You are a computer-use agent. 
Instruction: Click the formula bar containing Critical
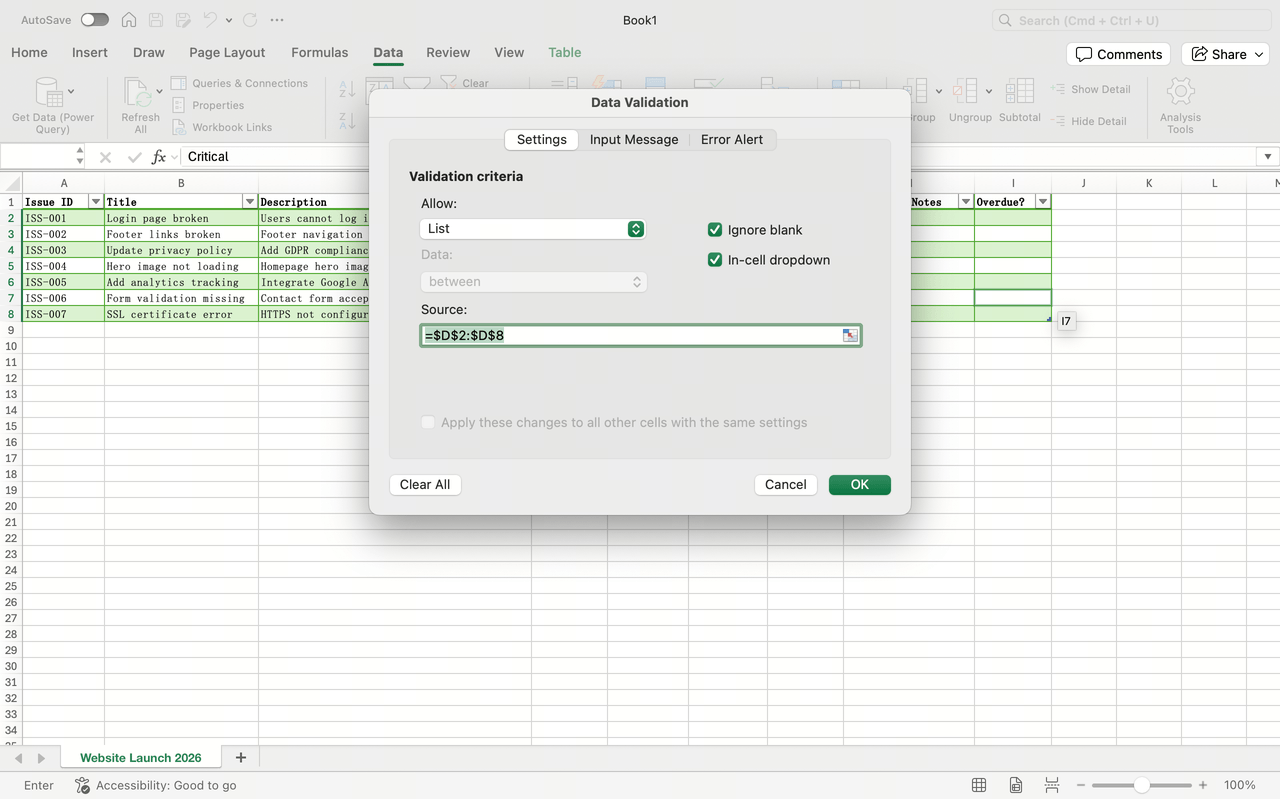[718, 157]
